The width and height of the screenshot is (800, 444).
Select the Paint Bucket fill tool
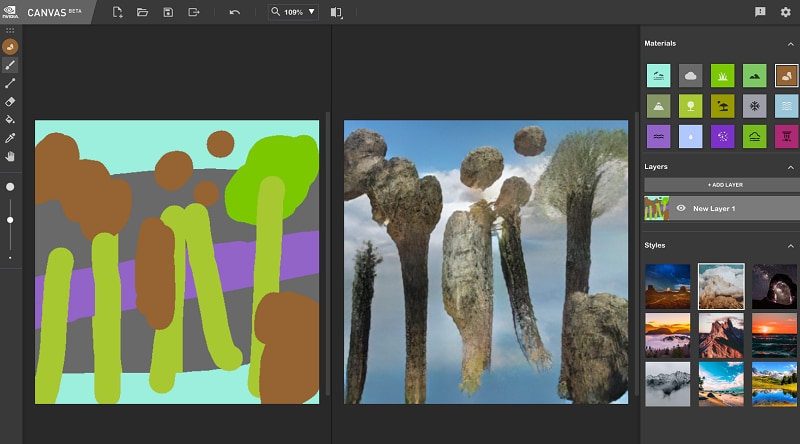[x=10, y=119]
